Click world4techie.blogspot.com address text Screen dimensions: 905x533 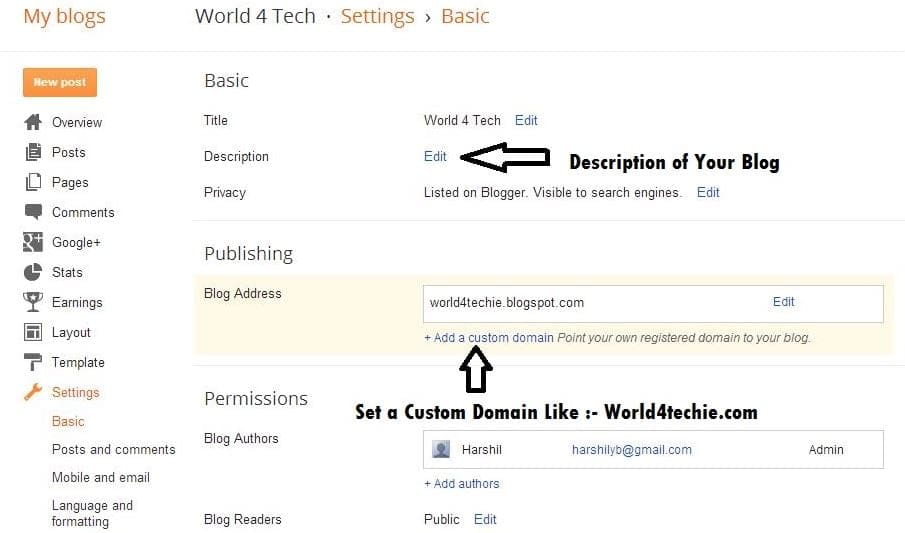[x=507, y=303]
